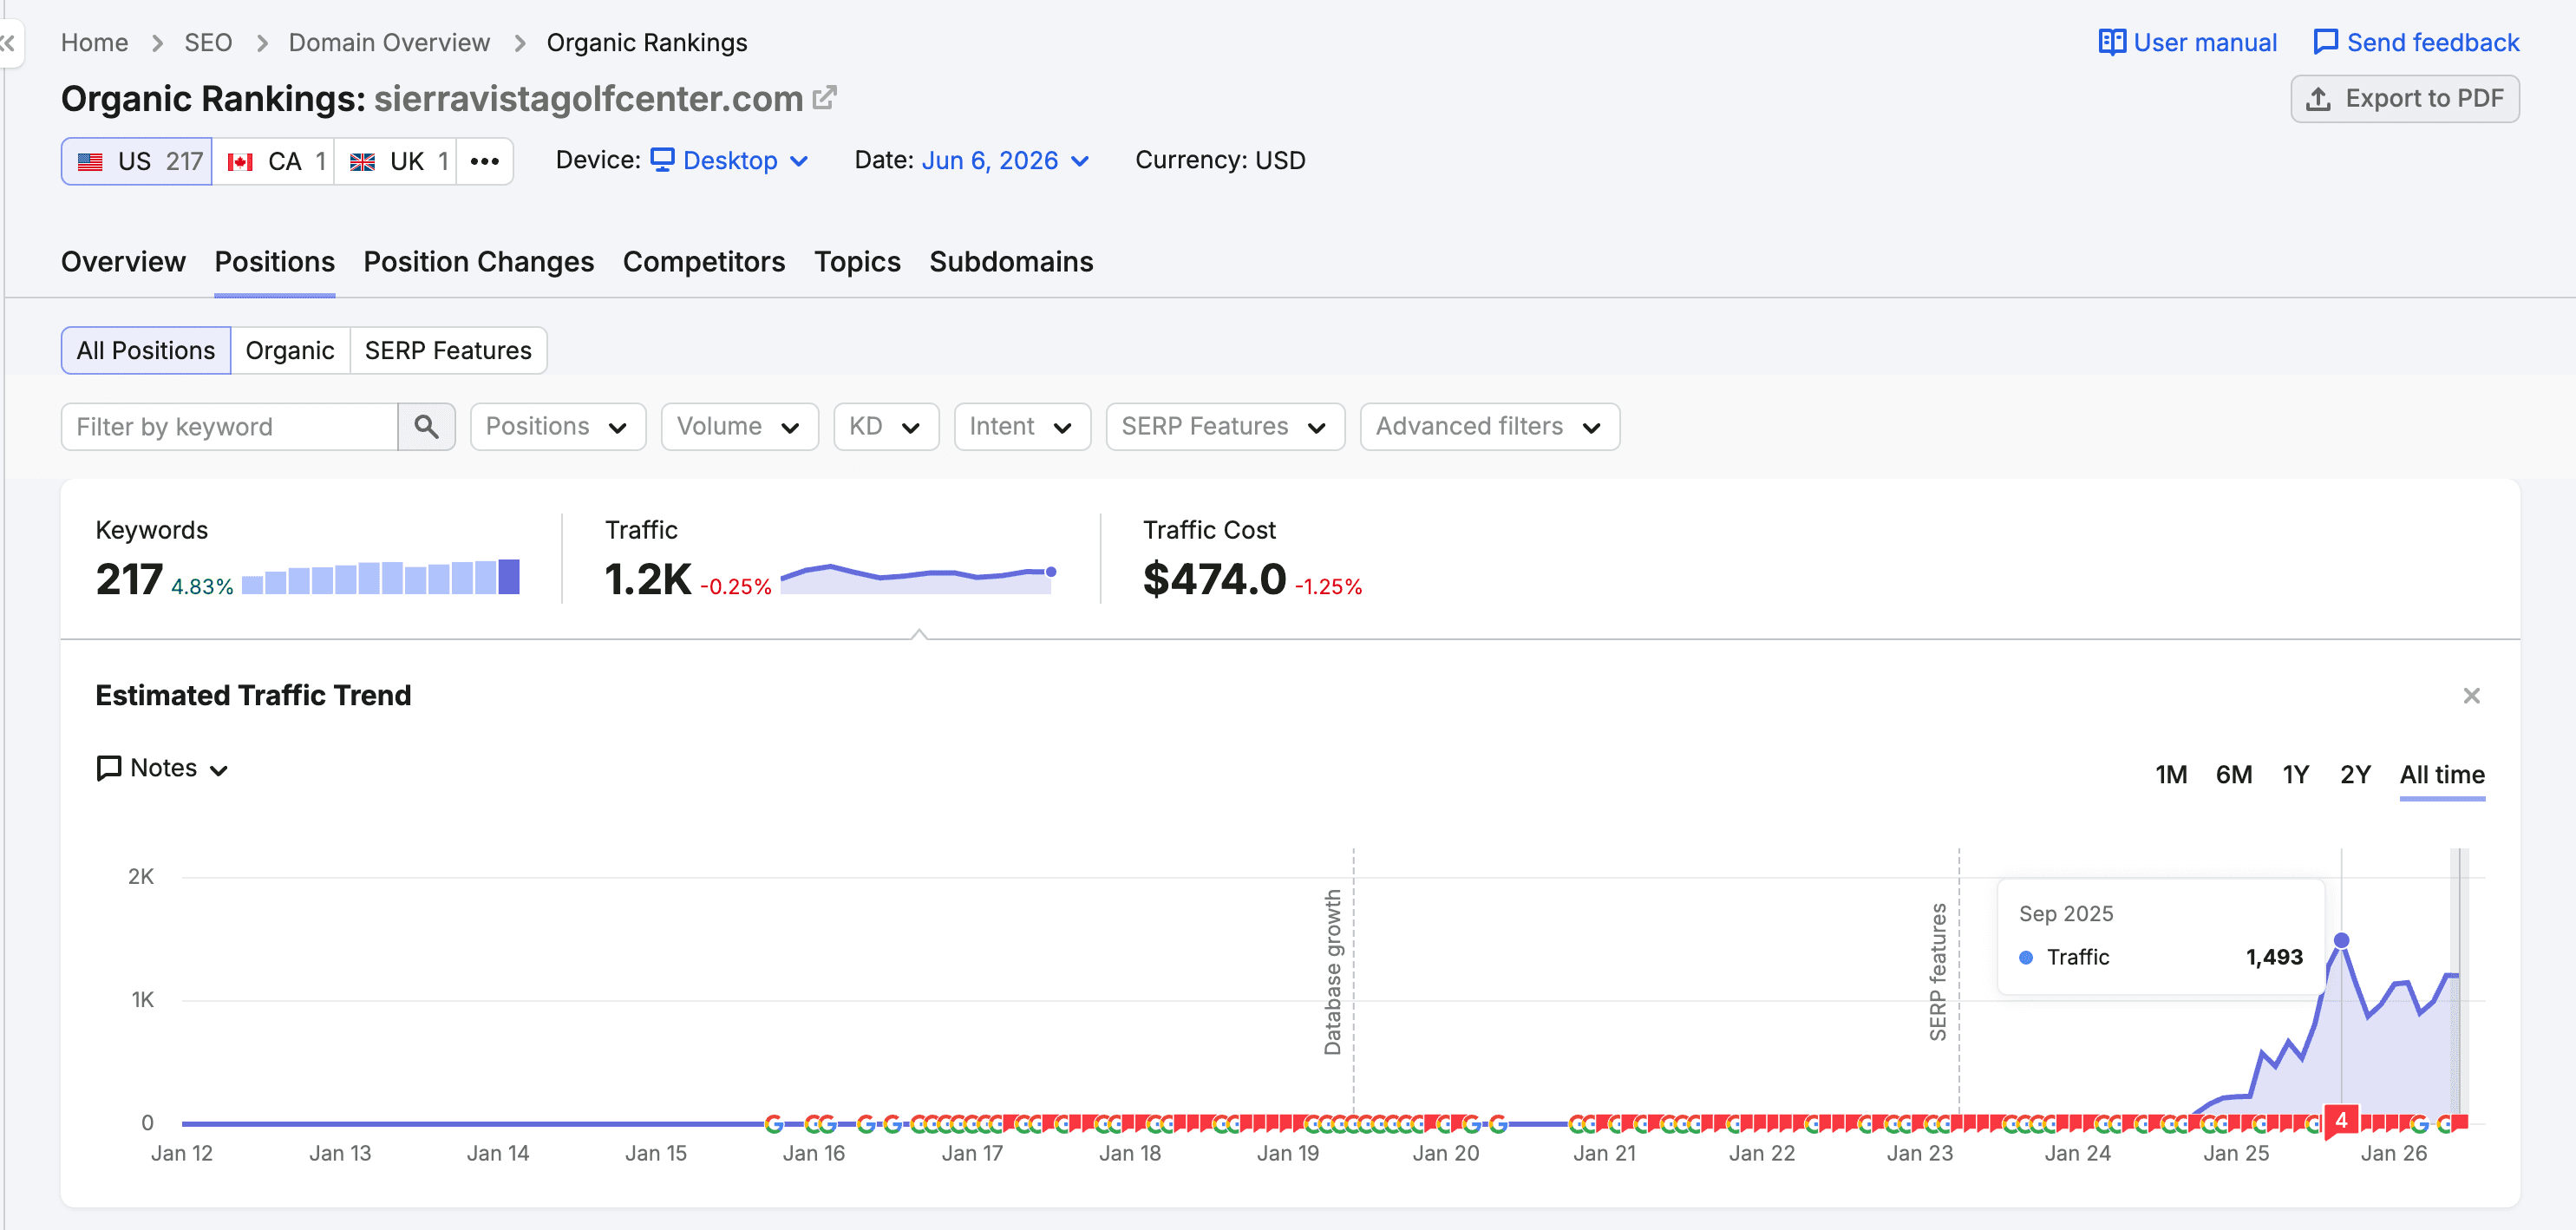Open external link to sierravistagolfcenter.com
The width and height of the screenshot is (2576, 1230).
tap(825, 98)
